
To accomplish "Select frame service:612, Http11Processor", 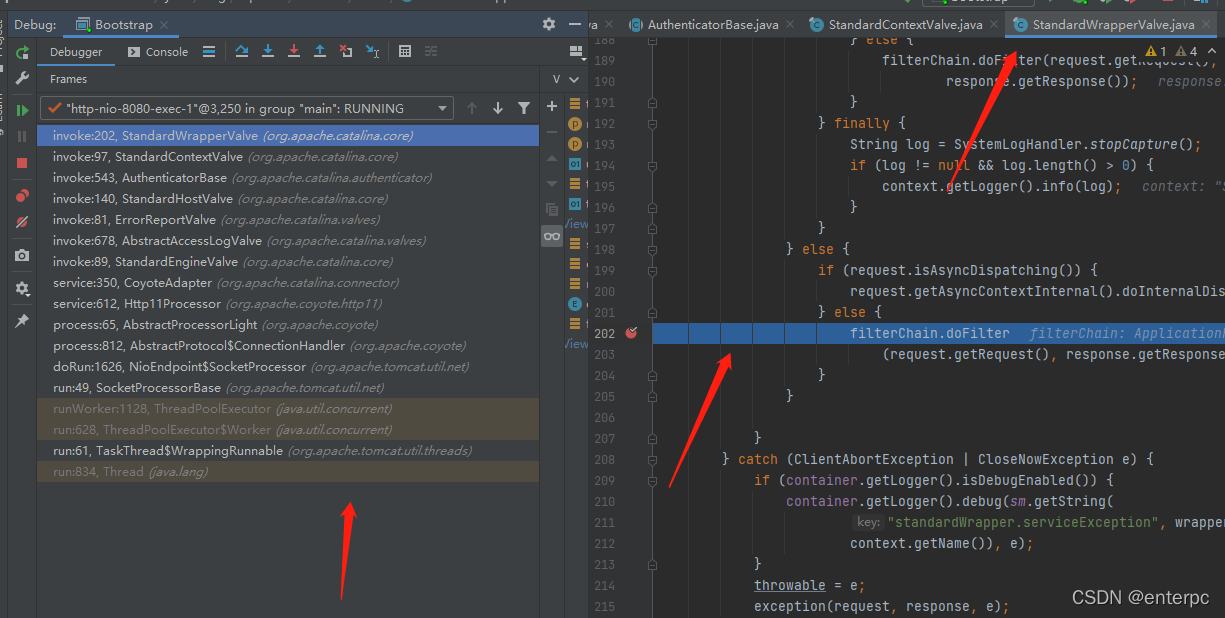I will tap(288, 303).
